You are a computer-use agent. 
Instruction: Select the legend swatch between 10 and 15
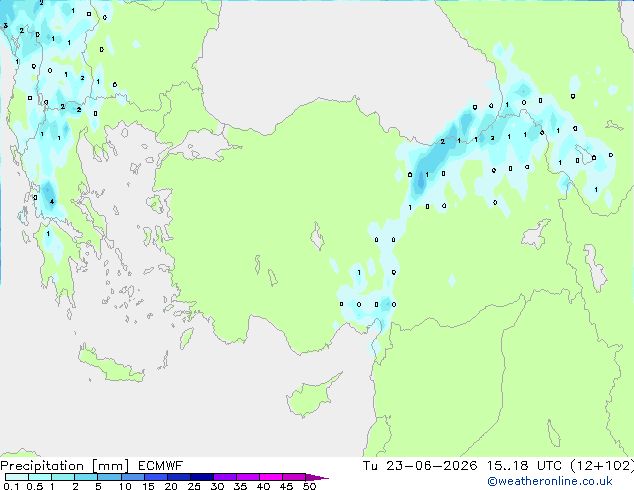pyautogui.click(x=133, y=477)
